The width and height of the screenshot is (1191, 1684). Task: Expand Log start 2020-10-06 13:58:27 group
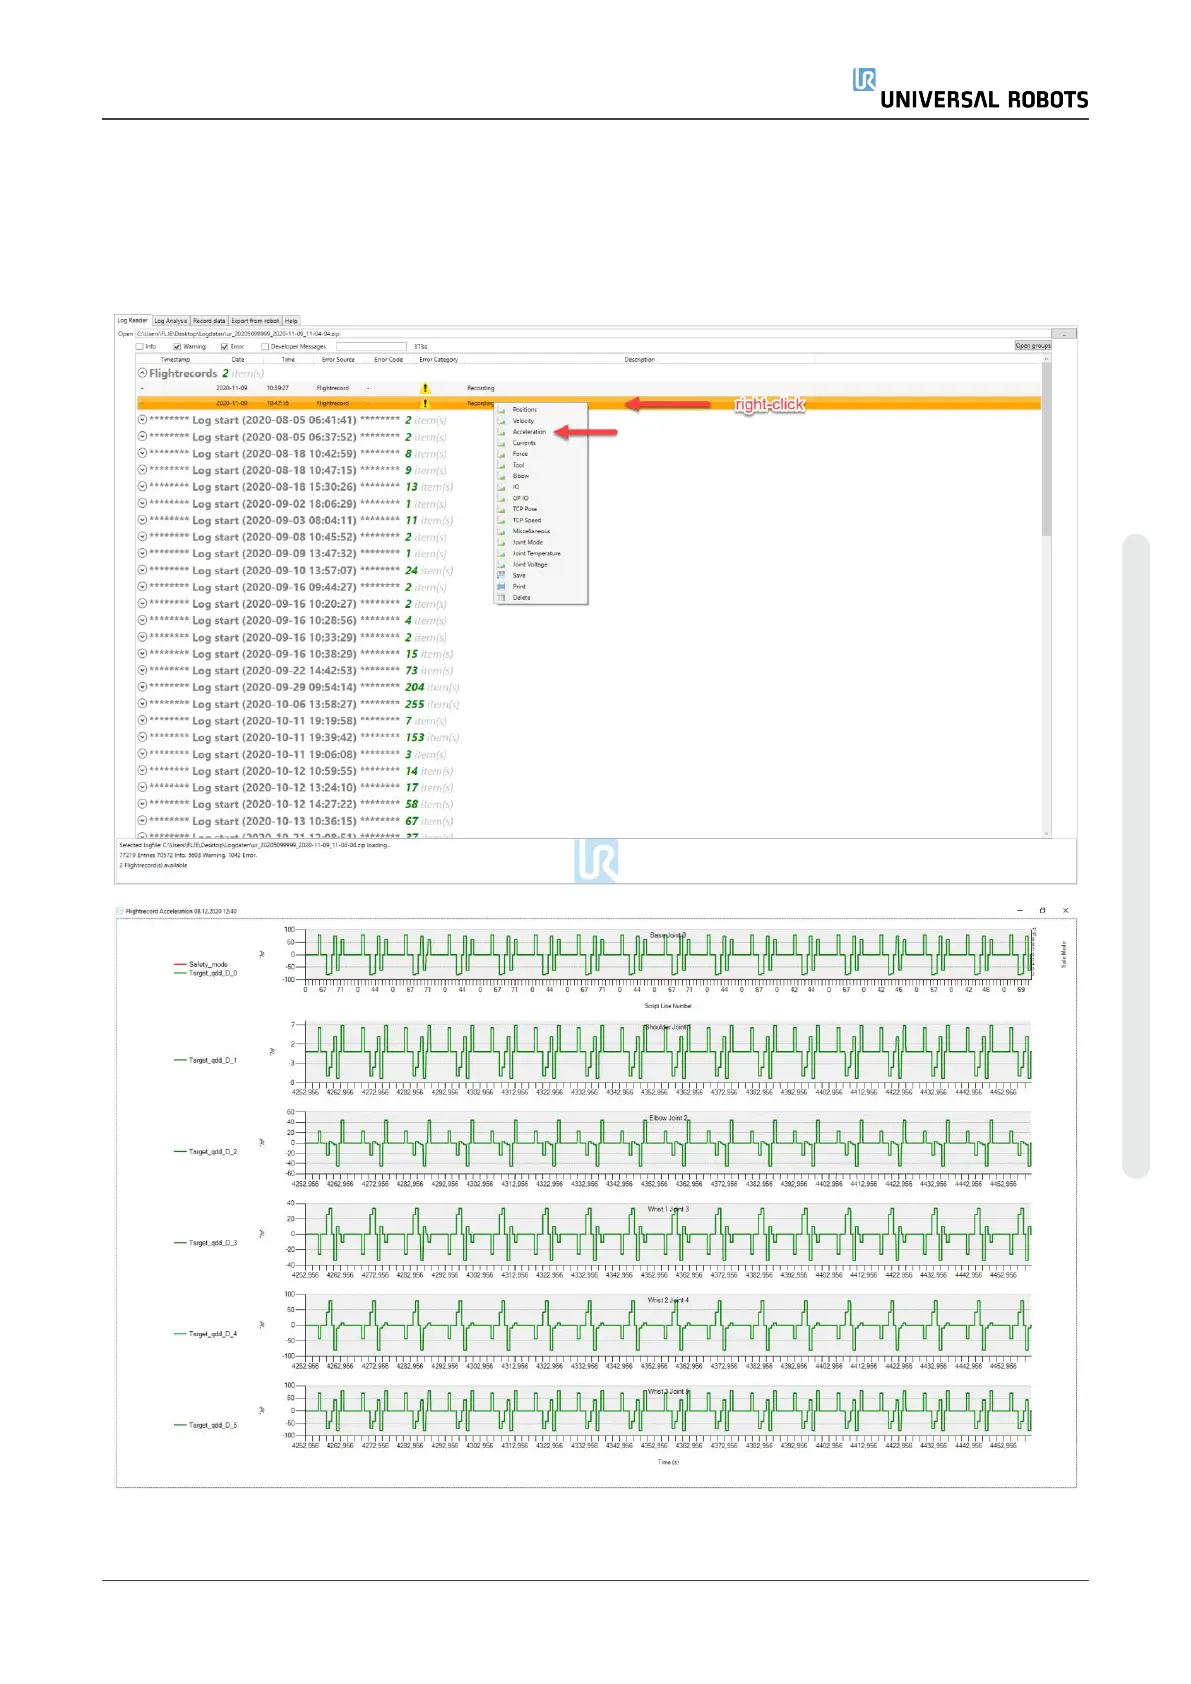[142, 704]
